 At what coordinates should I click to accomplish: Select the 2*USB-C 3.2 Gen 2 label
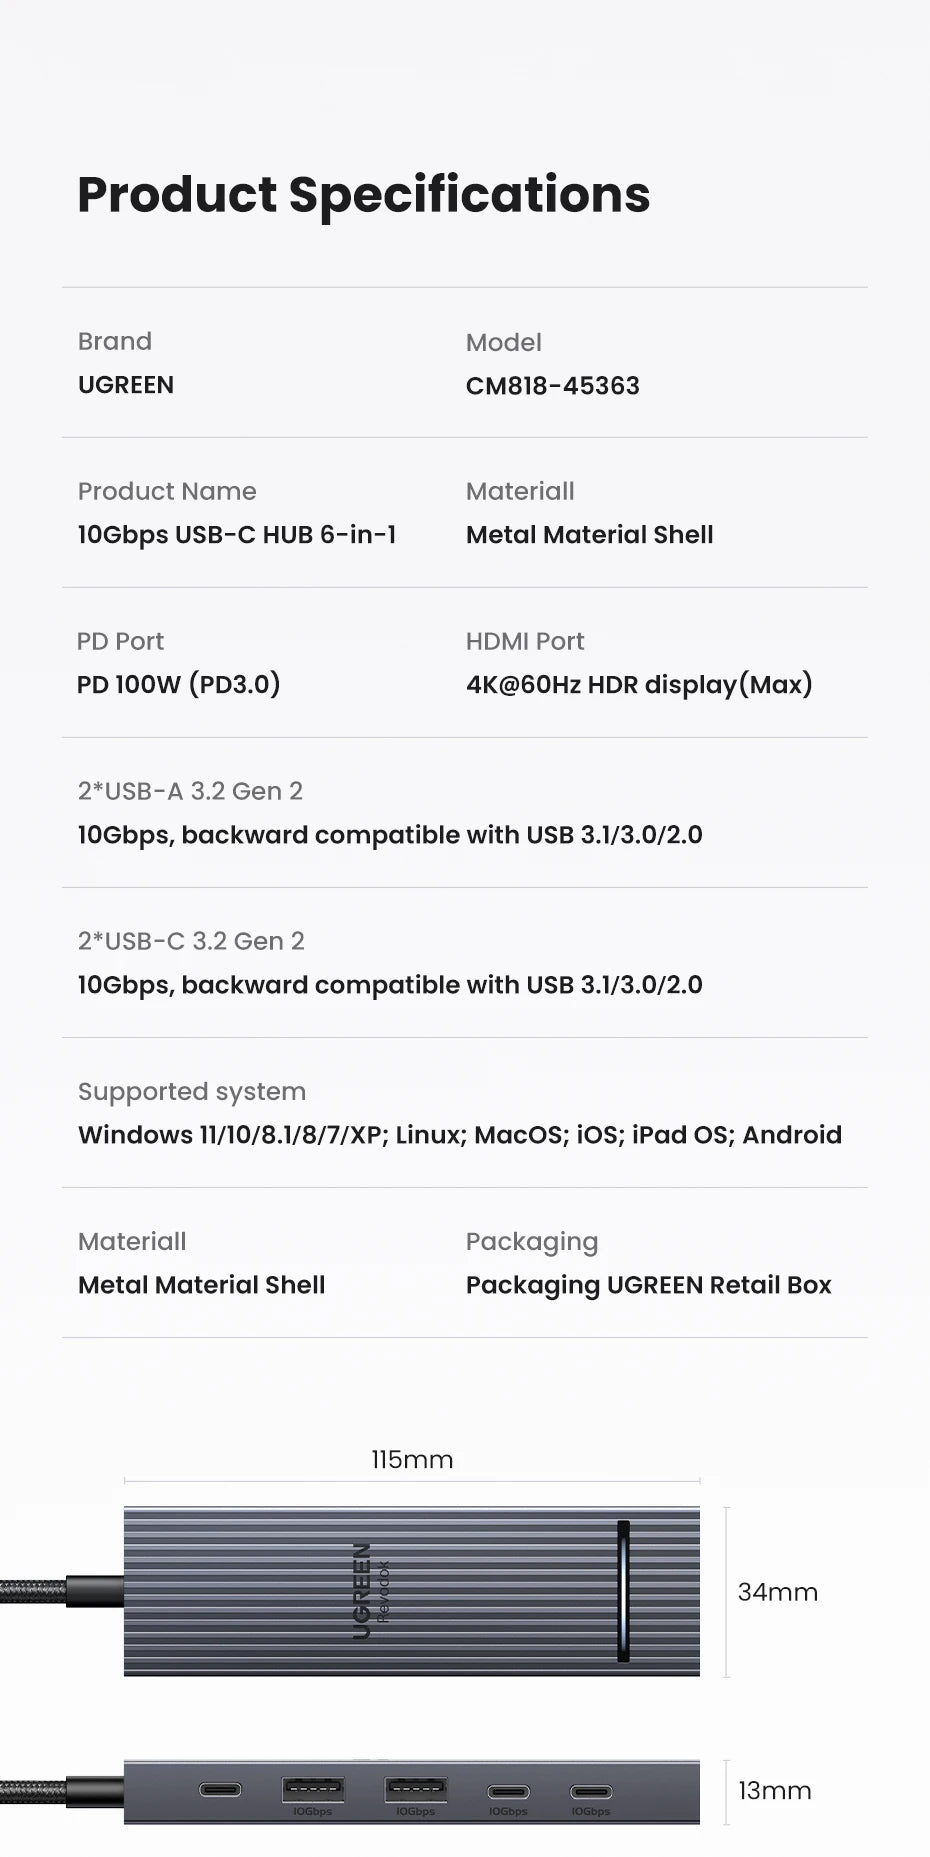coord(191,941)
